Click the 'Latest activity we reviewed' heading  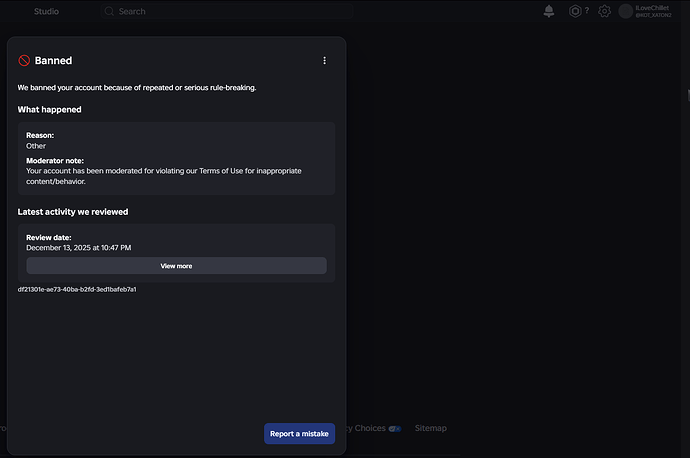click(73, 212)
